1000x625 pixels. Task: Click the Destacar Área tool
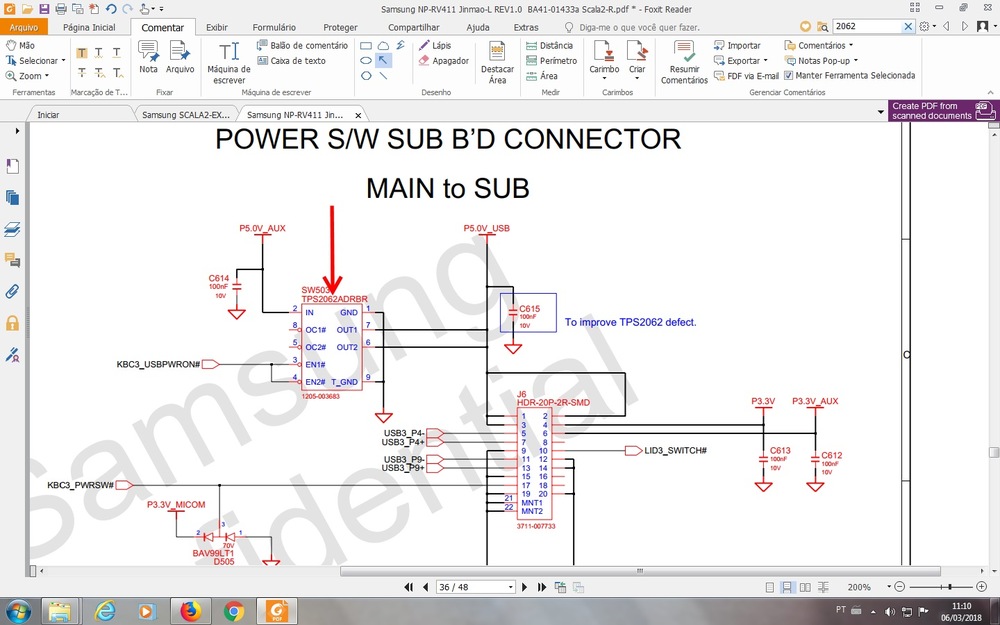coord(497,62)
